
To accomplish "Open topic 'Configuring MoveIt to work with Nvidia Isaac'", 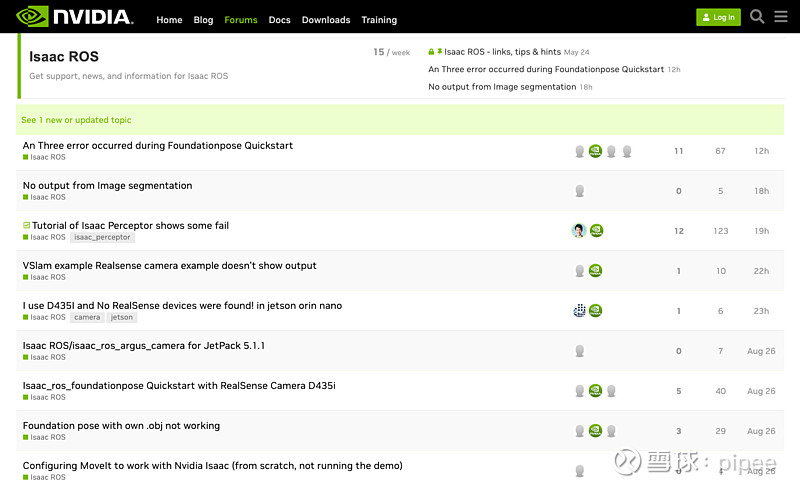I will tap(213, 466).
